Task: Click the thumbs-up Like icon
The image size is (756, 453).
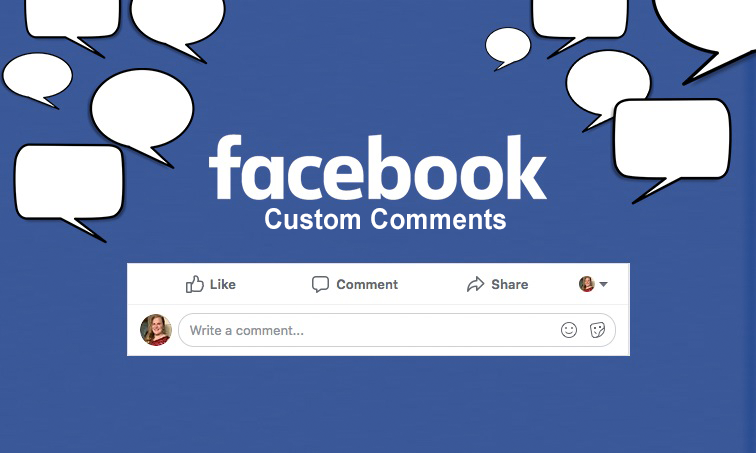Action: (195, 284)
